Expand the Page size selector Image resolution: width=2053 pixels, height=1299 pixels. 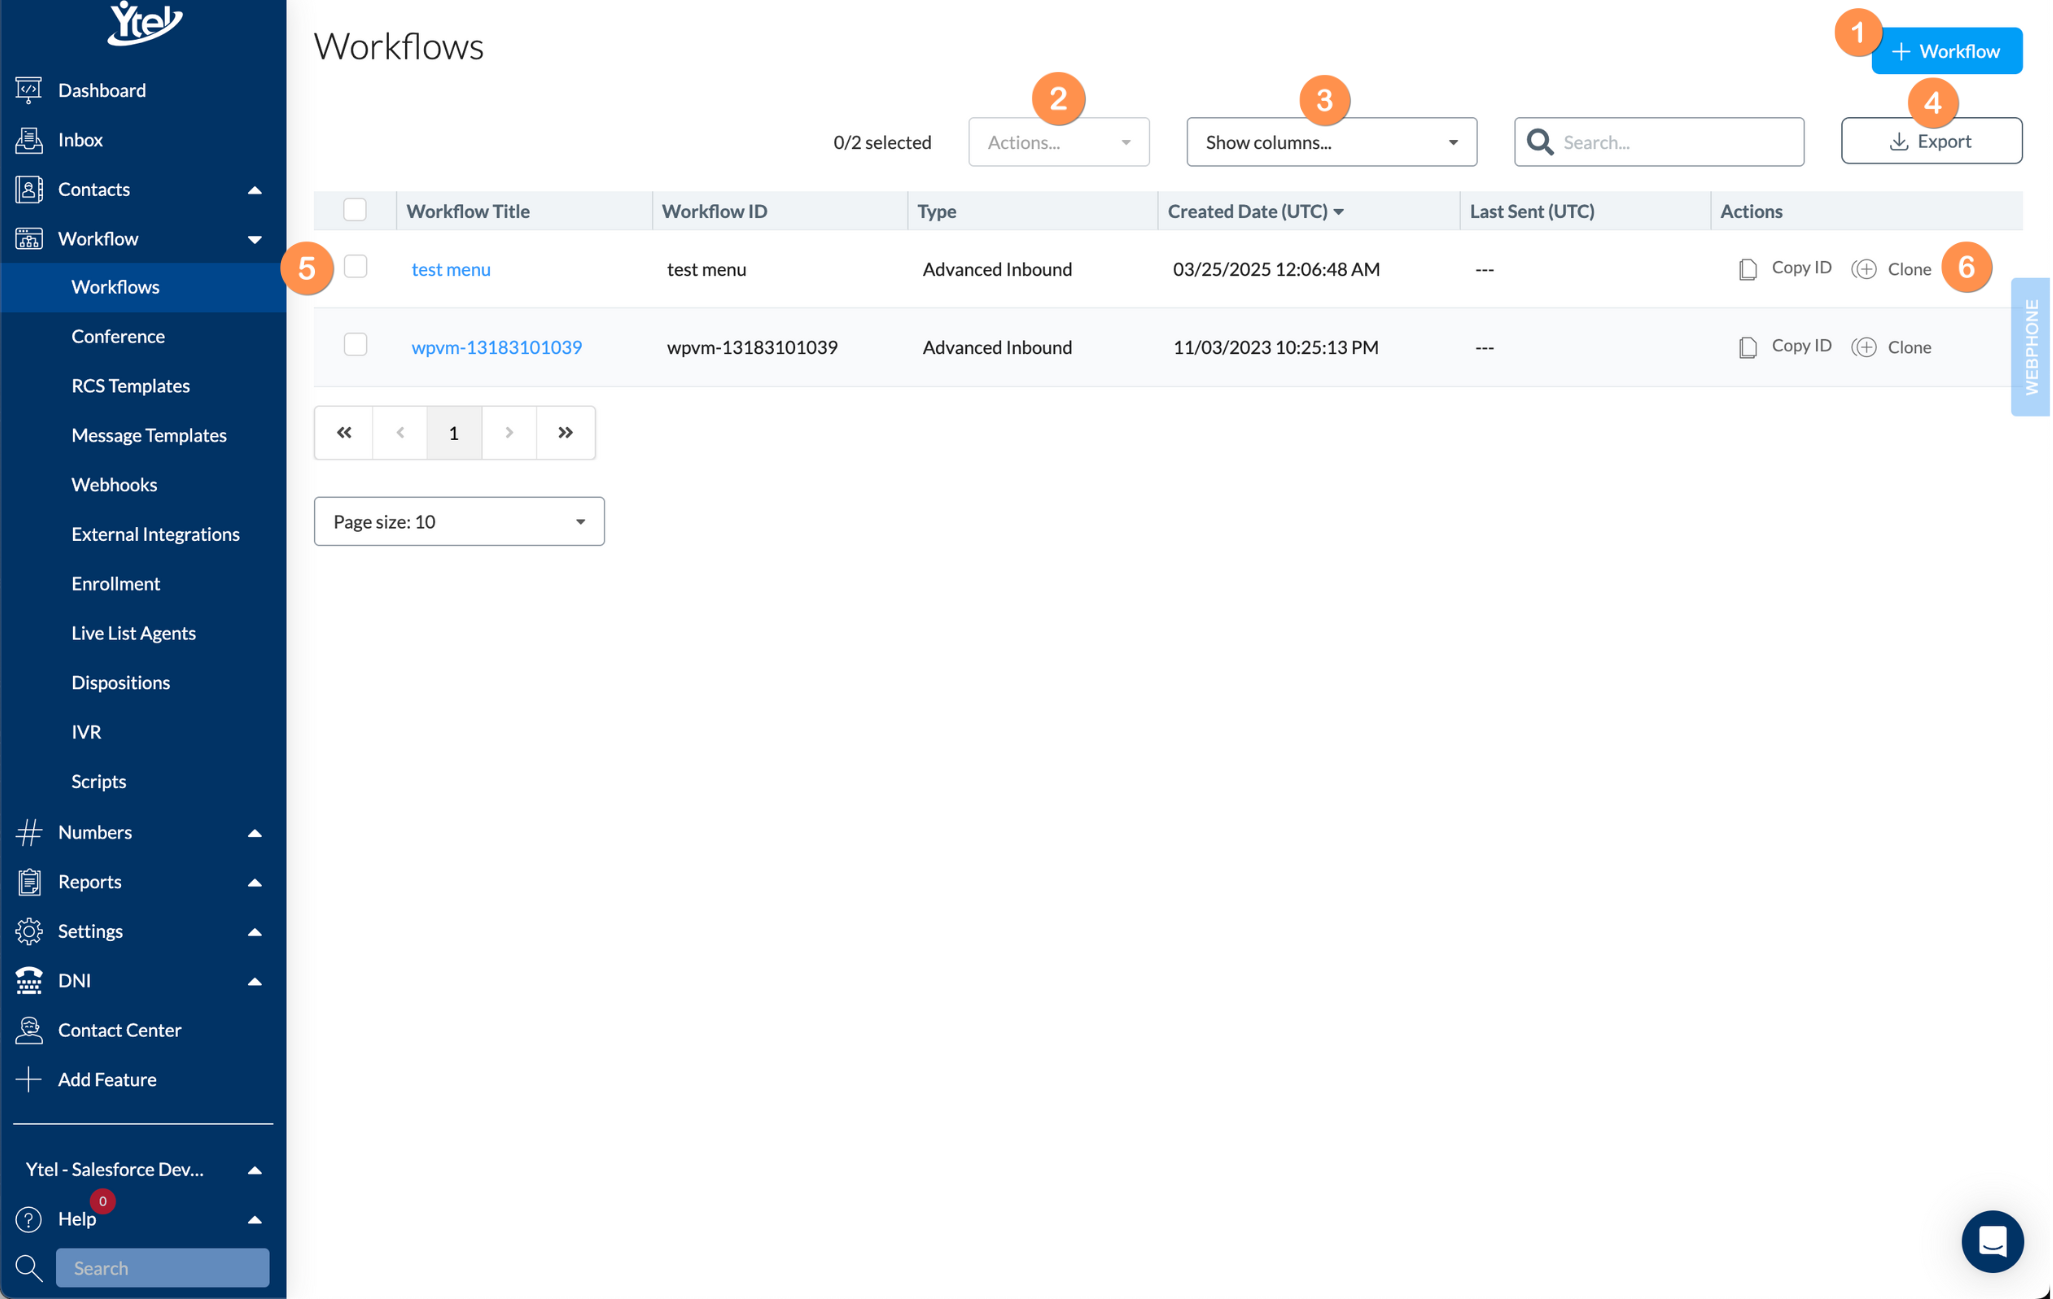(x=458, y=521)
